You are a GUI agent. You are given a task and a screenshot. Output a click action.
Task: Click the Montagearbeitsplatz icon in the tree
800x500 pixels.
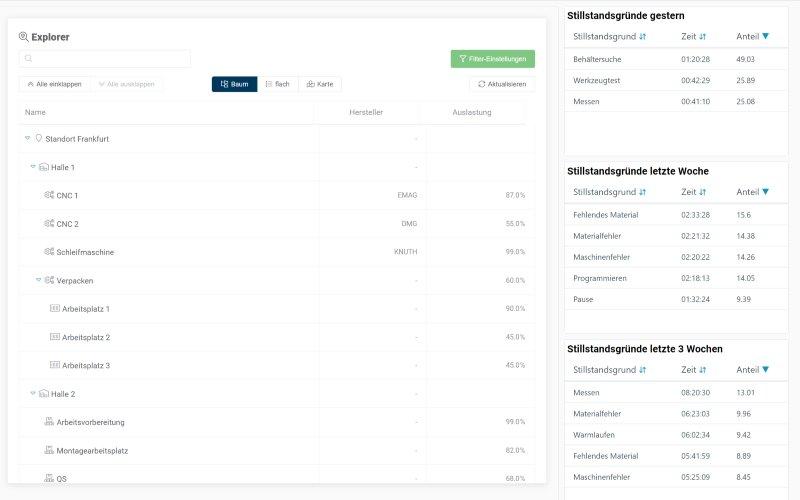[49, 451]
